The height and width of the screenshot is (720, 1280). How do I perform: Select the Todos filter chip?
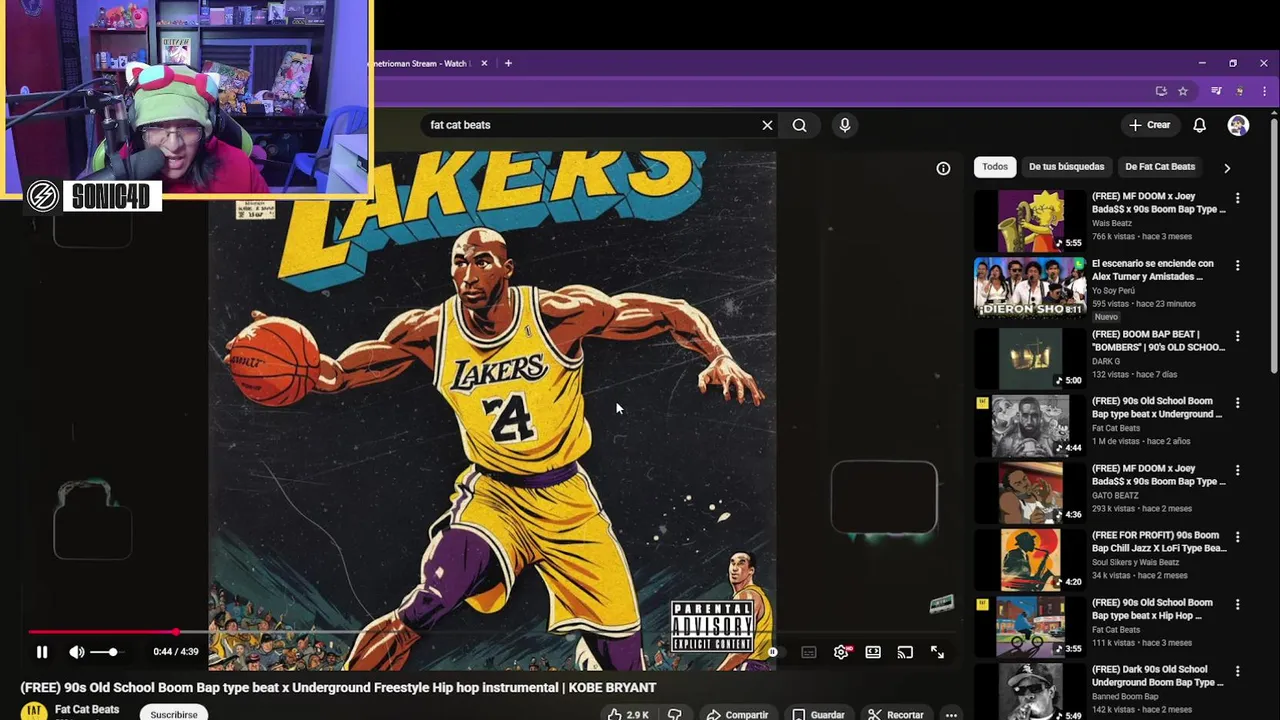coord(995,167)
